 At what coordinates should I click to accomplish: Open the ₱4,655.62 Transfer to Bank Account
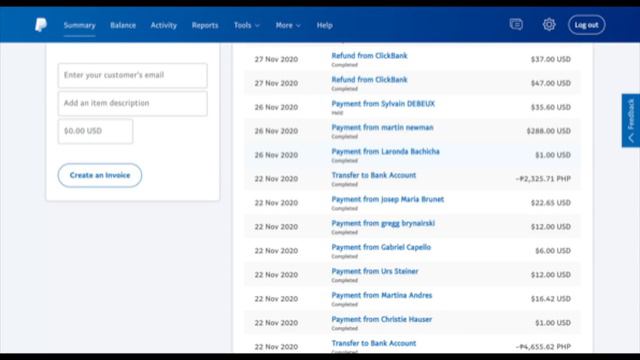click(x=373, y=343)
